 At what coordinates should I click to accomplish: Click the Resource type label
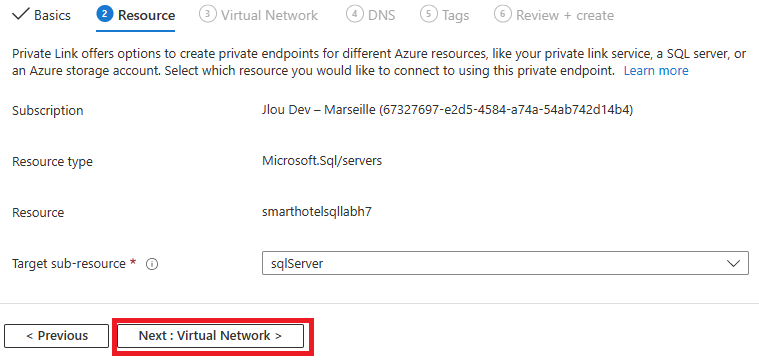pyautogui.click(x=52, y=162)
